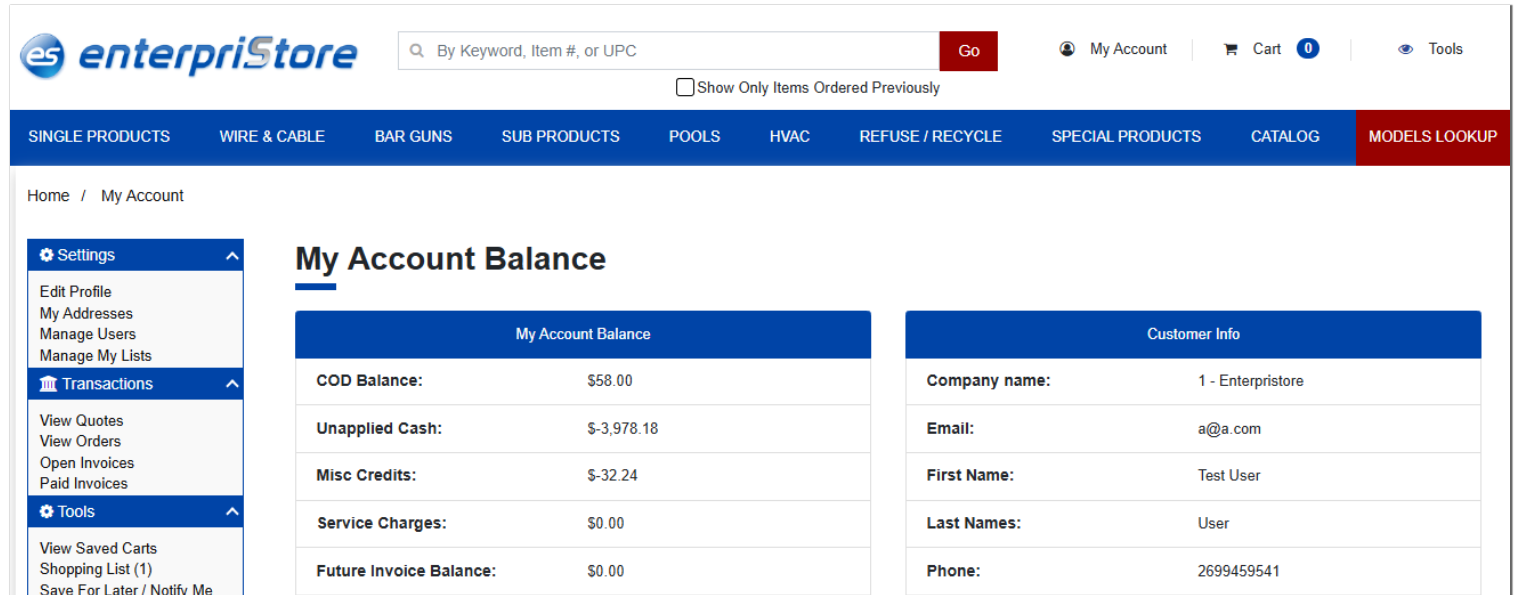Click the Future Invoice Balance value $0.00
Viewport: 1520px width, 595px height.
[606, 571]
